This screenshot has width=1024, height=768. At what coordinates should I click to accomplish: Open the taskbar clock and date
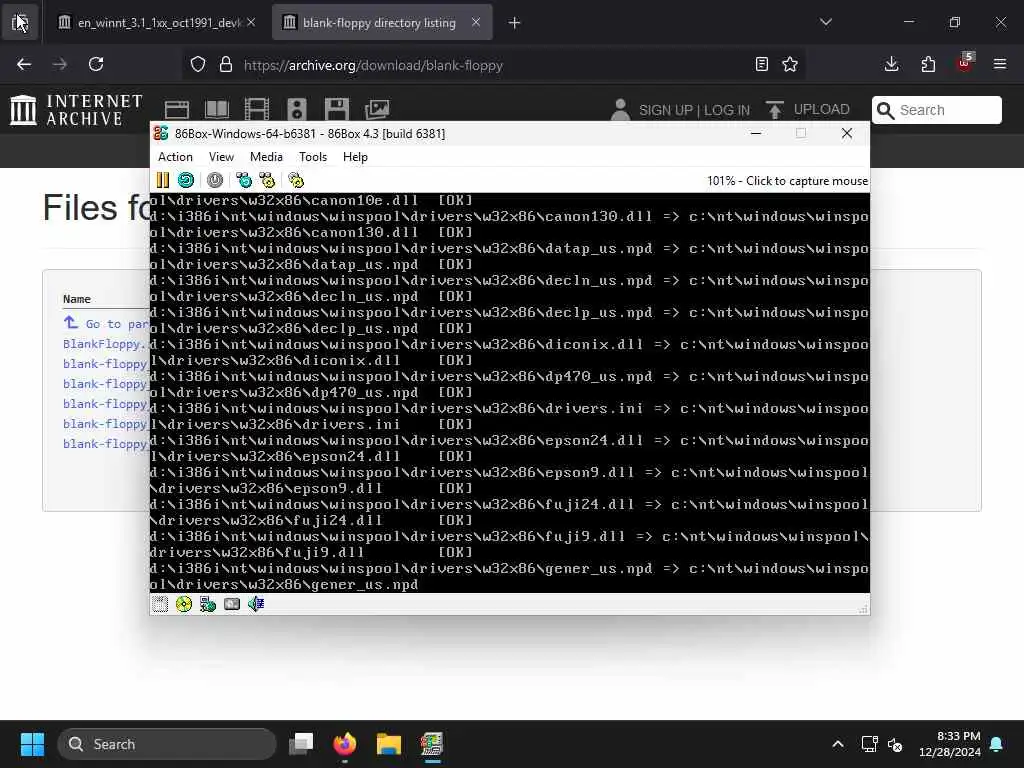[950, 744]
